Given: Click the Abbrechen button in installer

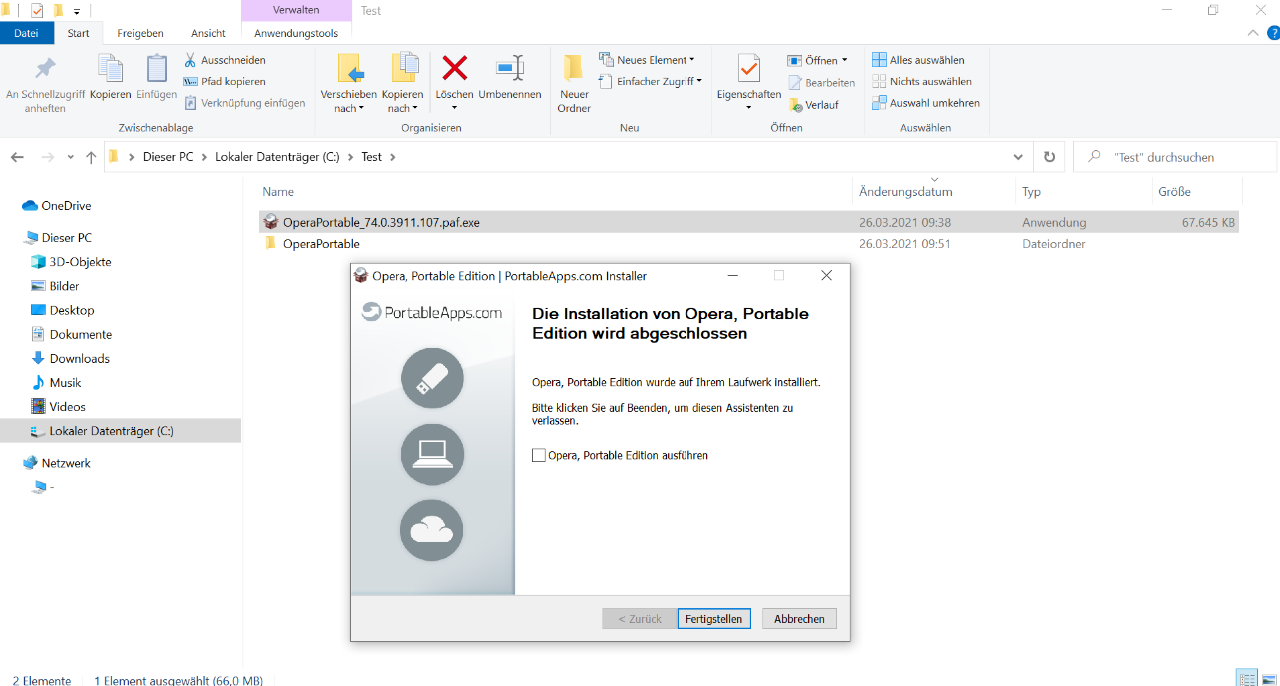Looking at the screenshot, I should [x=799, y=619].
